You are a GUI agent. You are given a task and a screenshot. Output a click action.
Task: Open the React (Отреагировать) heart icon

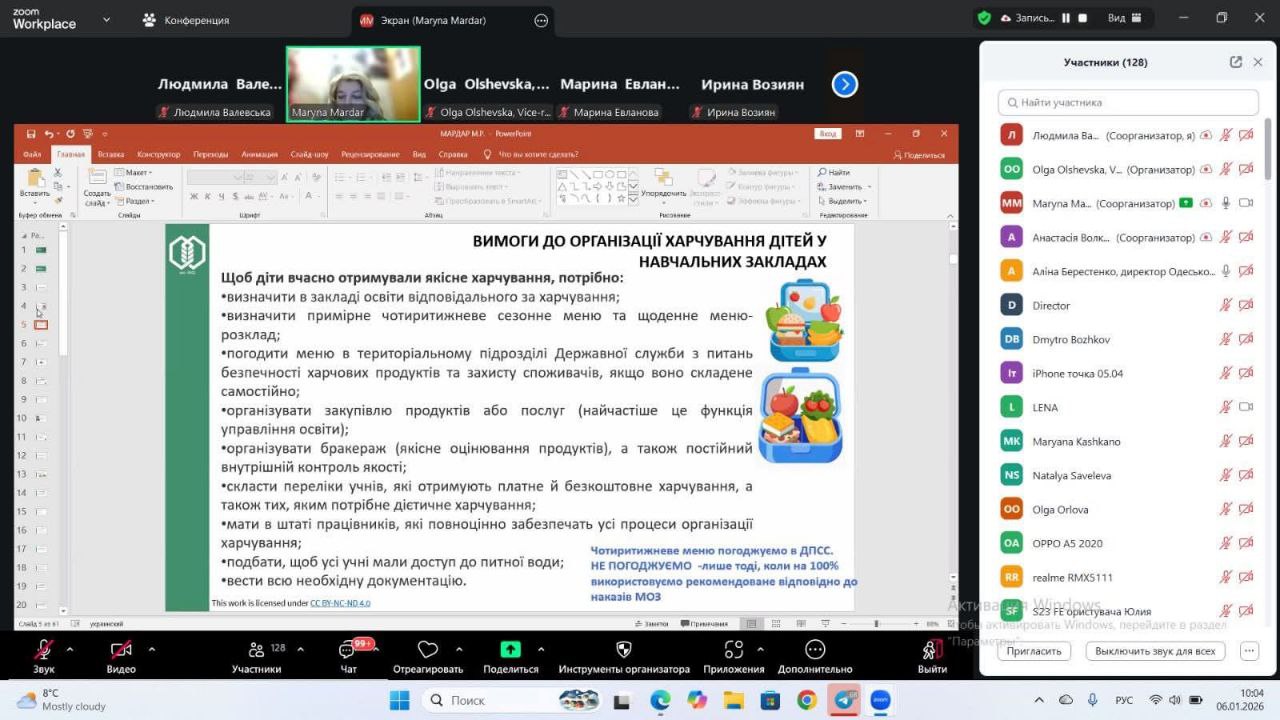tap(428, 650)
